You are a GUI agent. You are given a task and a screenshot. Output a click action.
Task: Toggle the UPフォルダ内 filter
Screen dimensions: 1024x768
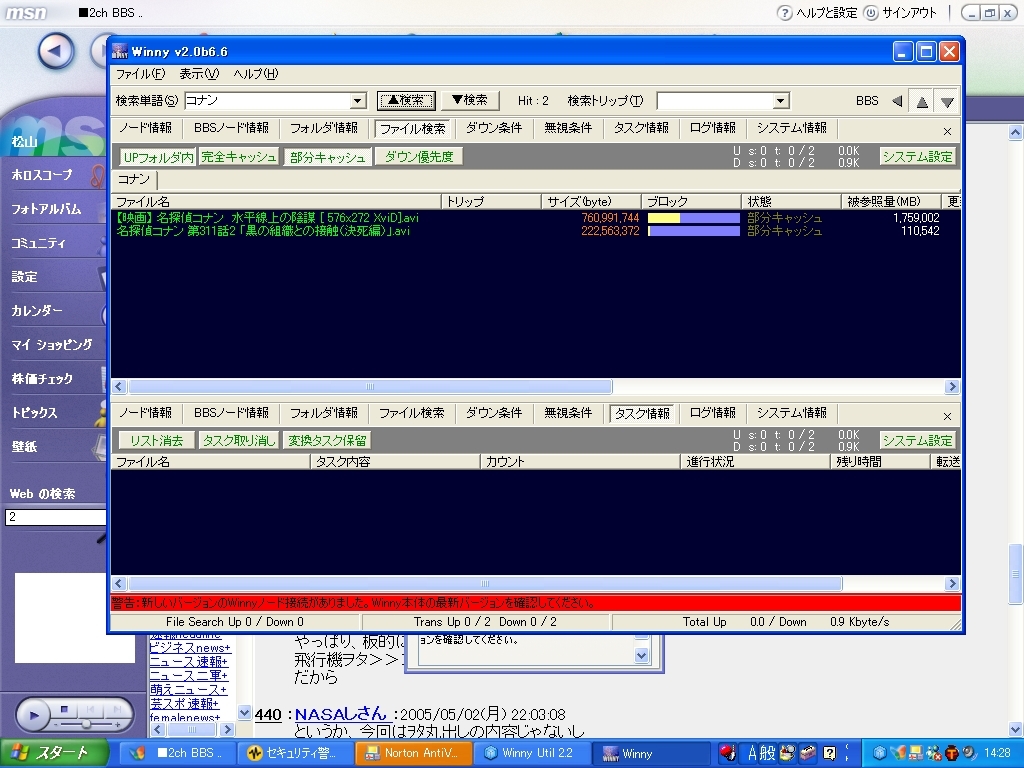[158, 157]
